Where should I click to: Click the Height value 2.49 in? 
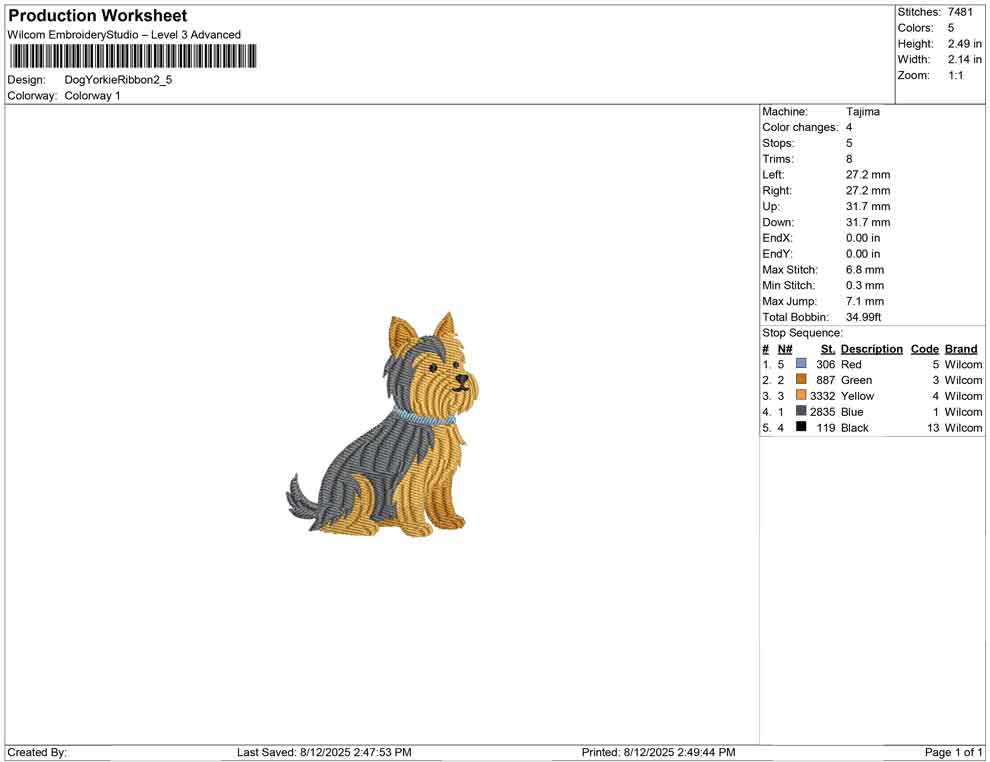tap(964, 44)
